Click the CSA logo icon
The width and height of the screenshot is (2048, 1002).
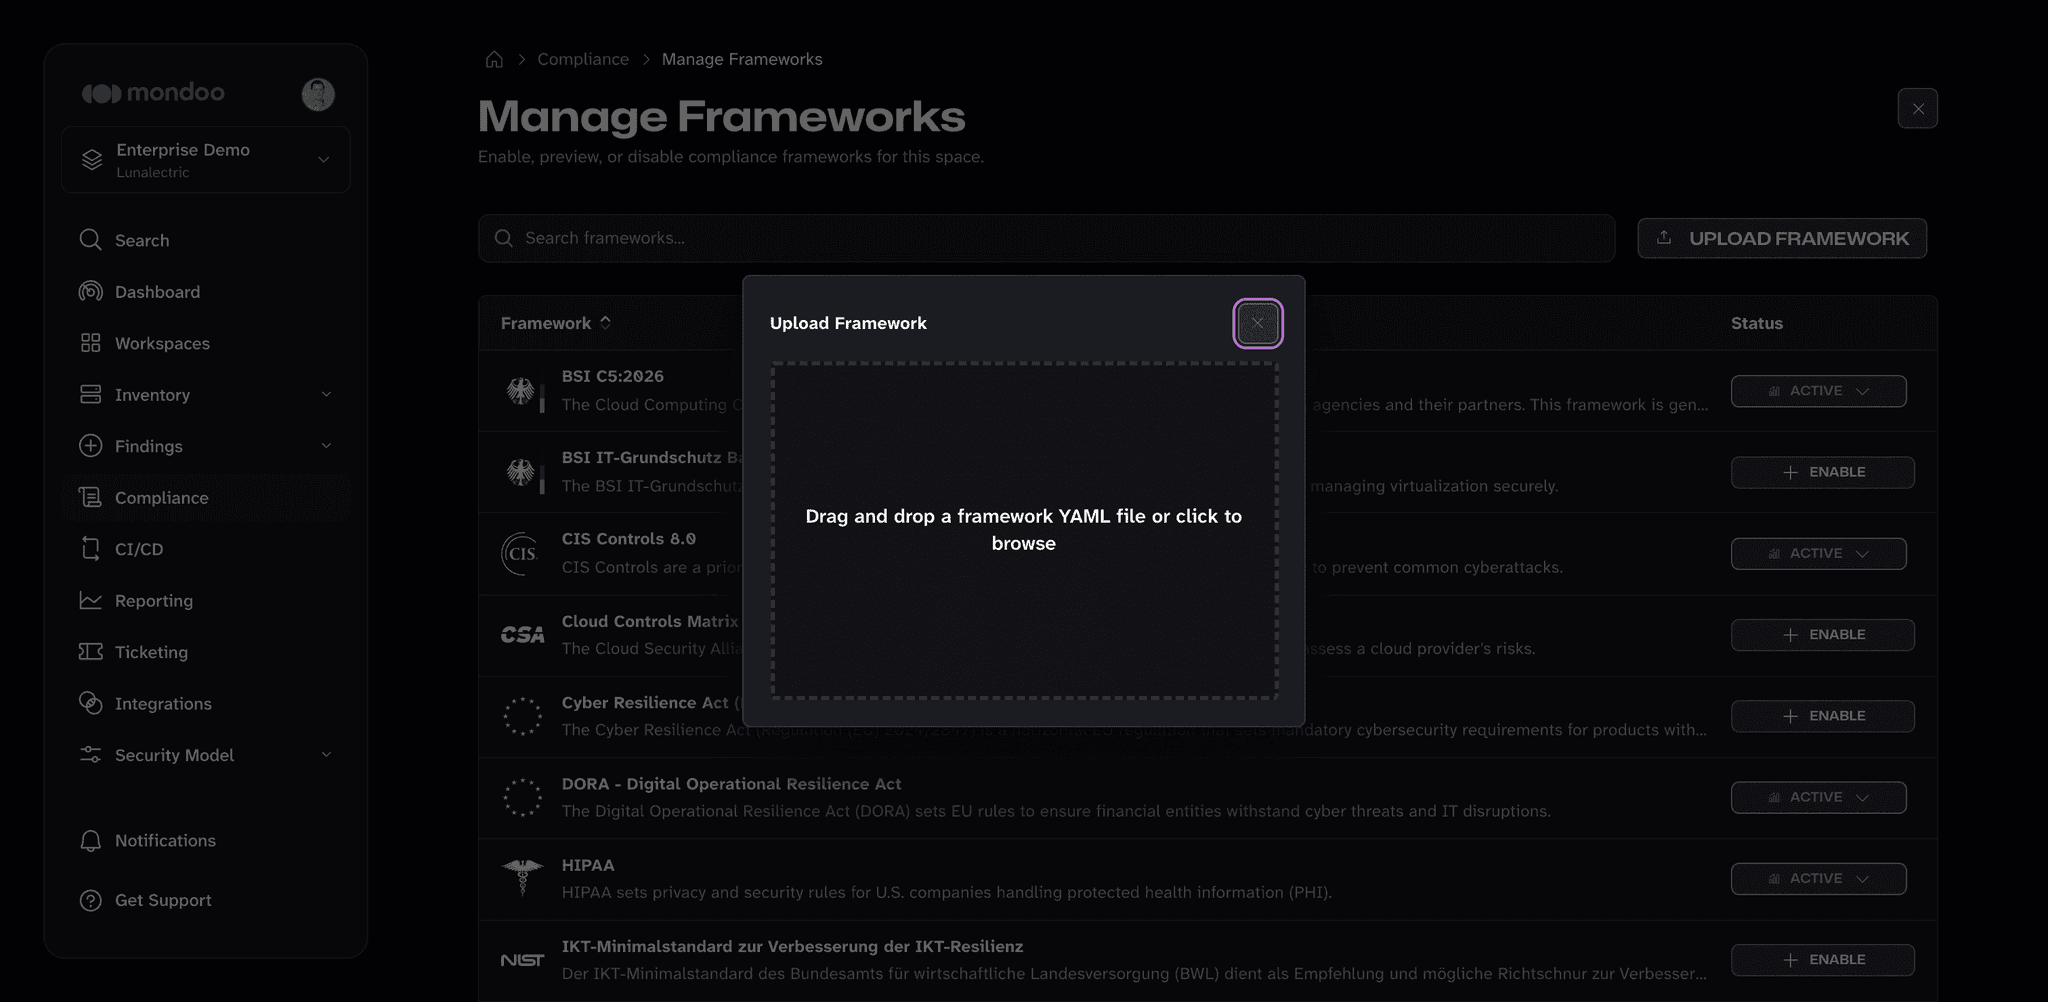tap(522, 635)
